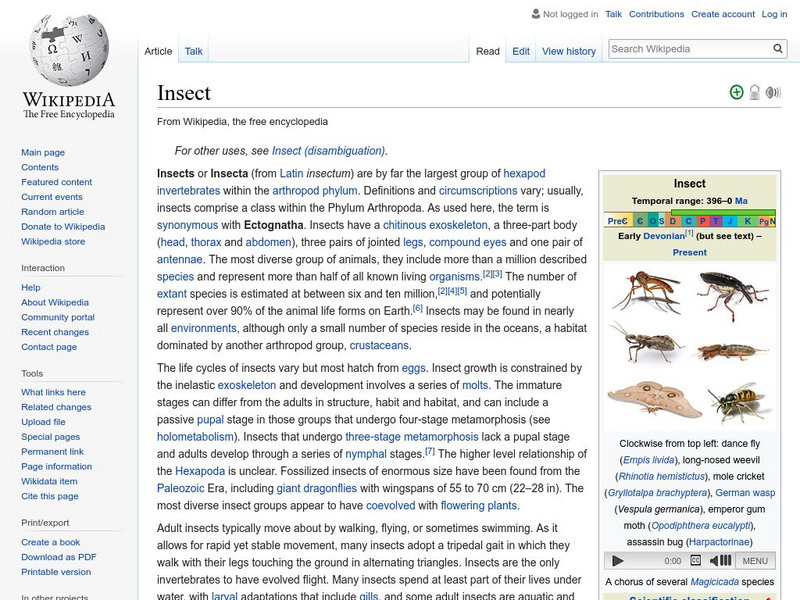The image size is (800, 600).
Task: Click the search magnifying glass icon
Action: coord(777,48)
